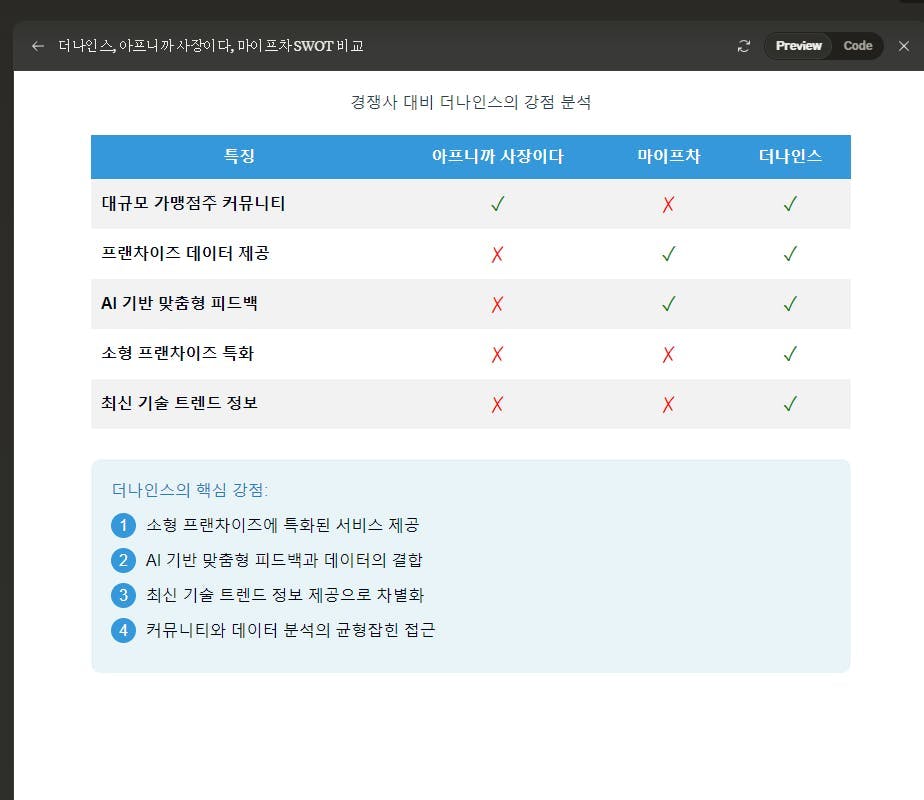Click 아프니까 사장이다 checkmark in 대규모 가맹점주 커뮤니티 row
This screenshot has width=924, height=800.
tap(498, 204)
